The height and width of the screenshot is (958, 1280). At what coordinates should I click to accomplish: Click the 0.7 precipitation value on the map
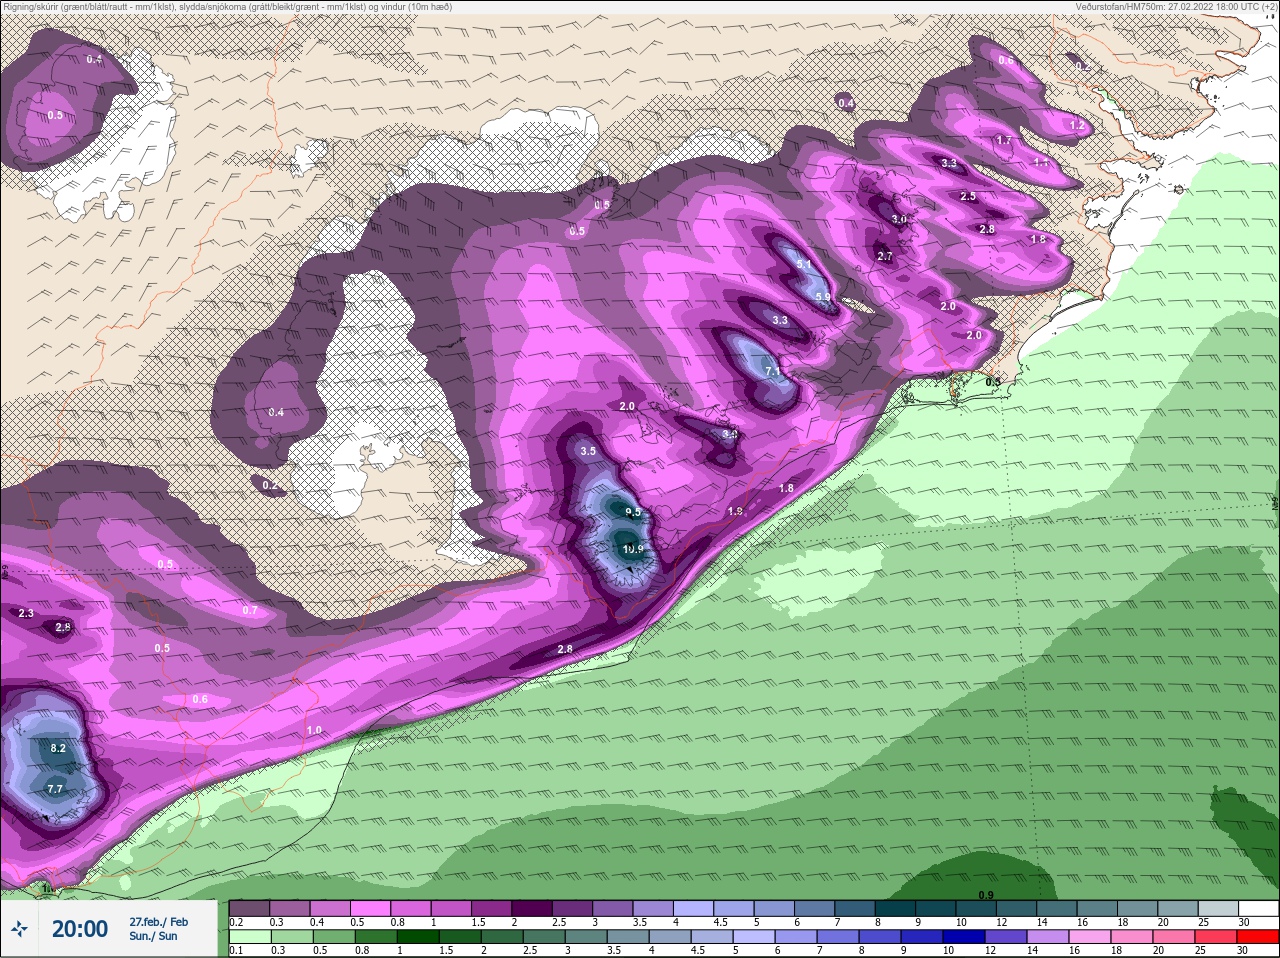tap(250, 610)
